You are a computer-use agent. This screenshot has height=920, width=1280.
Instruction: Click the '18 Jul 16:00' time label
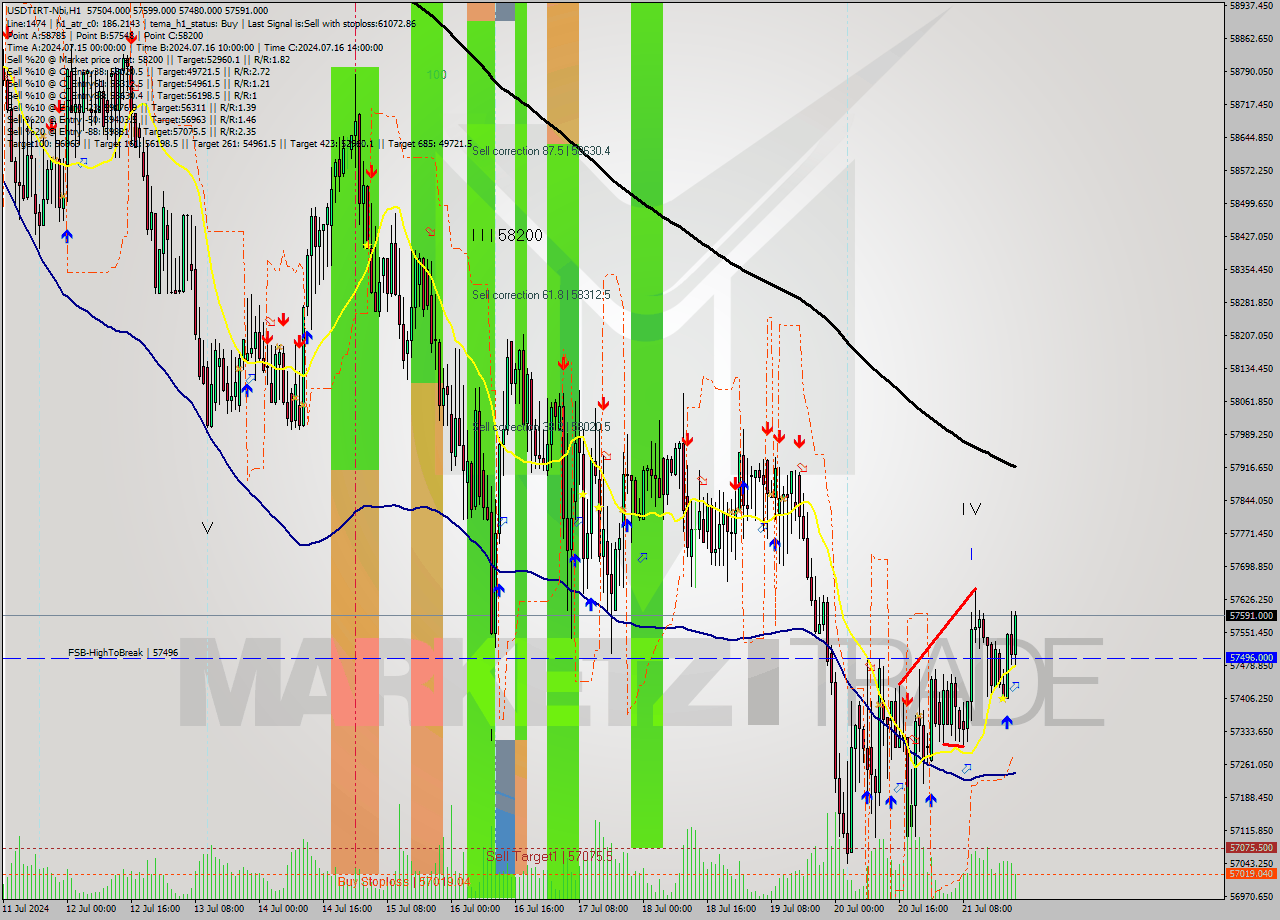tap(731, 909)
